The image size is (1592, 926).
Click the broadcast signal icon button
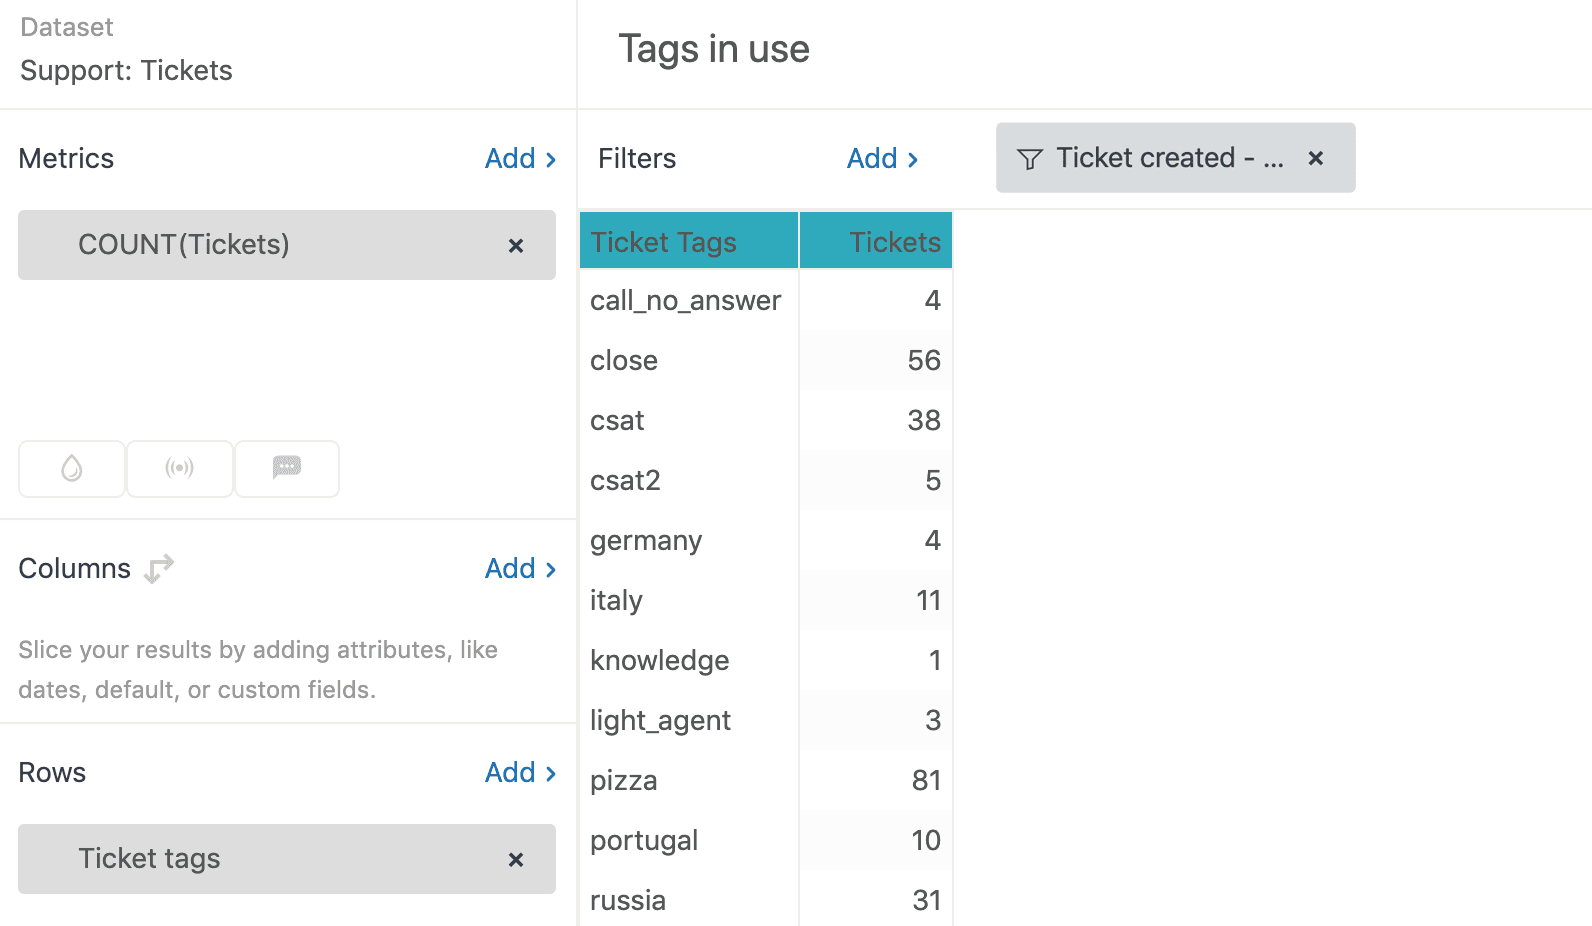[x=180, y=468]
